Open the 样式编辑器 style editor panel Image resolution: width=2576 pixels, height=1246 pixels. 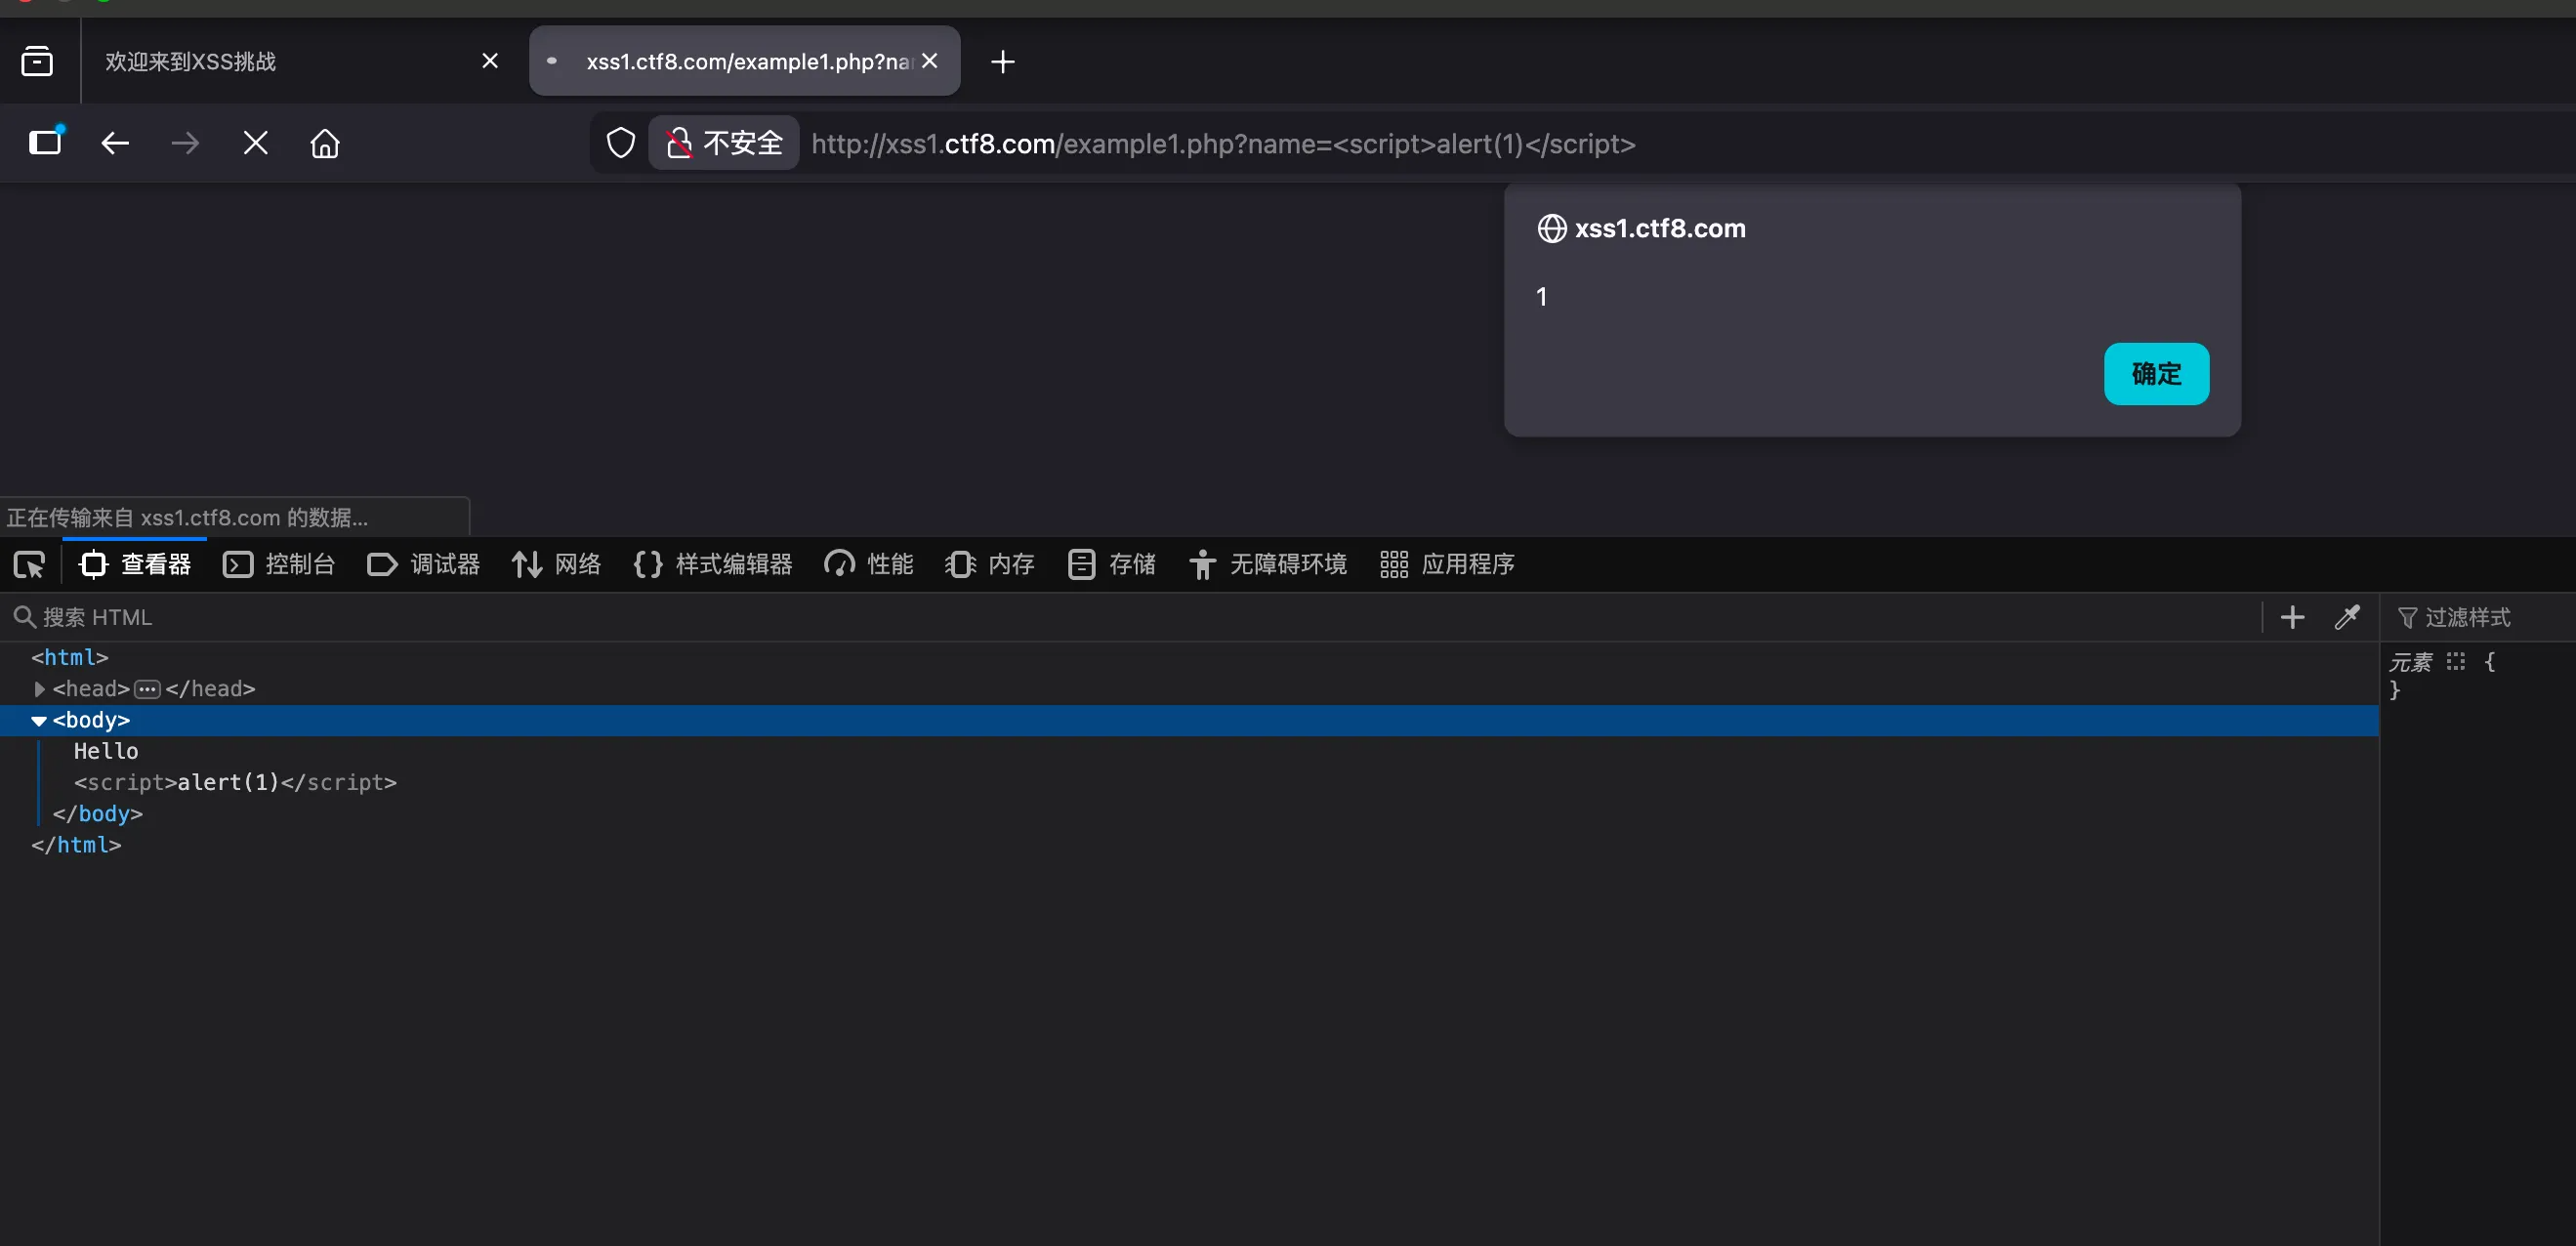coord(713,565)
